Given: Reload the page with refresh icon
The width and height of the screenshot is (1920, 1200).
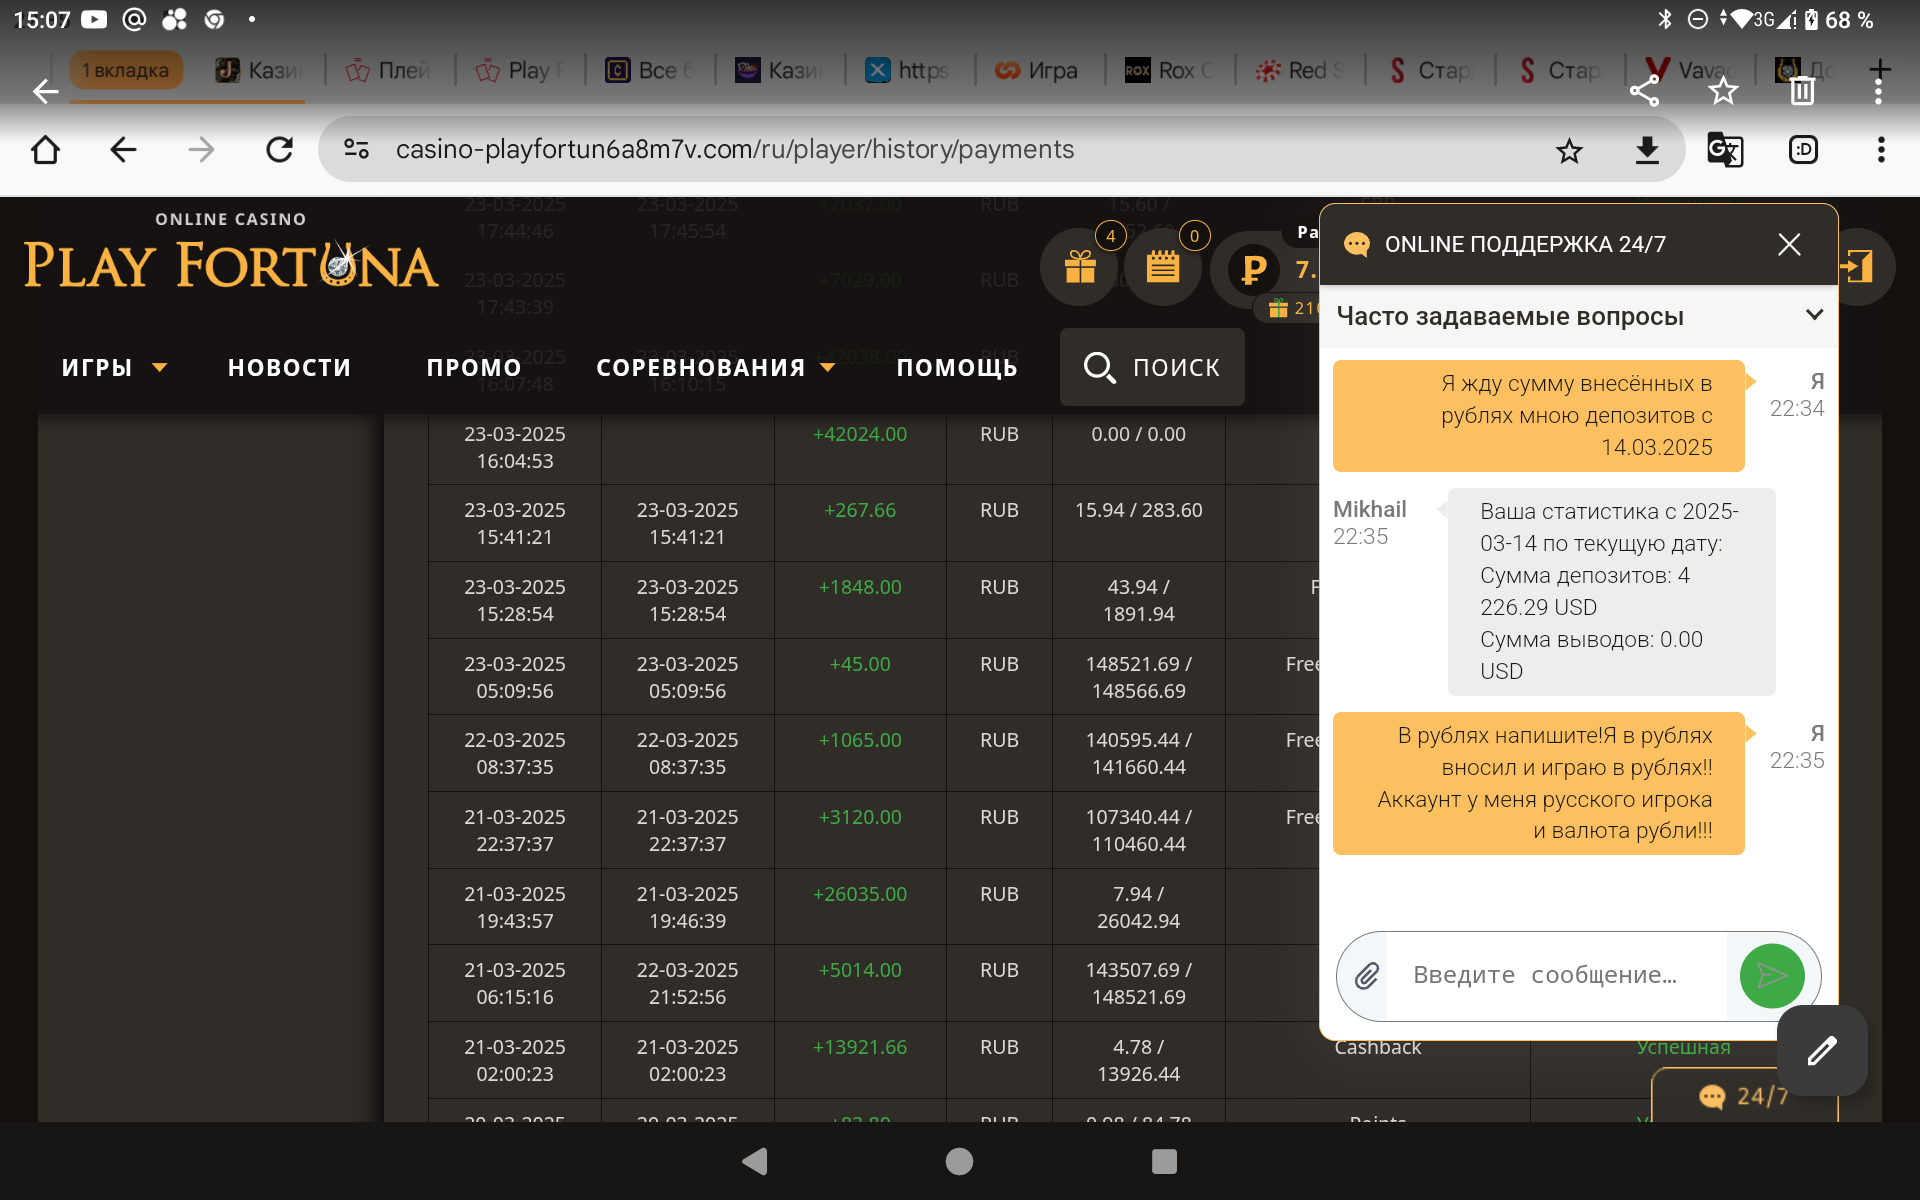Looking at the screenshot, I should pyautogui.click(x=280, y=150).
